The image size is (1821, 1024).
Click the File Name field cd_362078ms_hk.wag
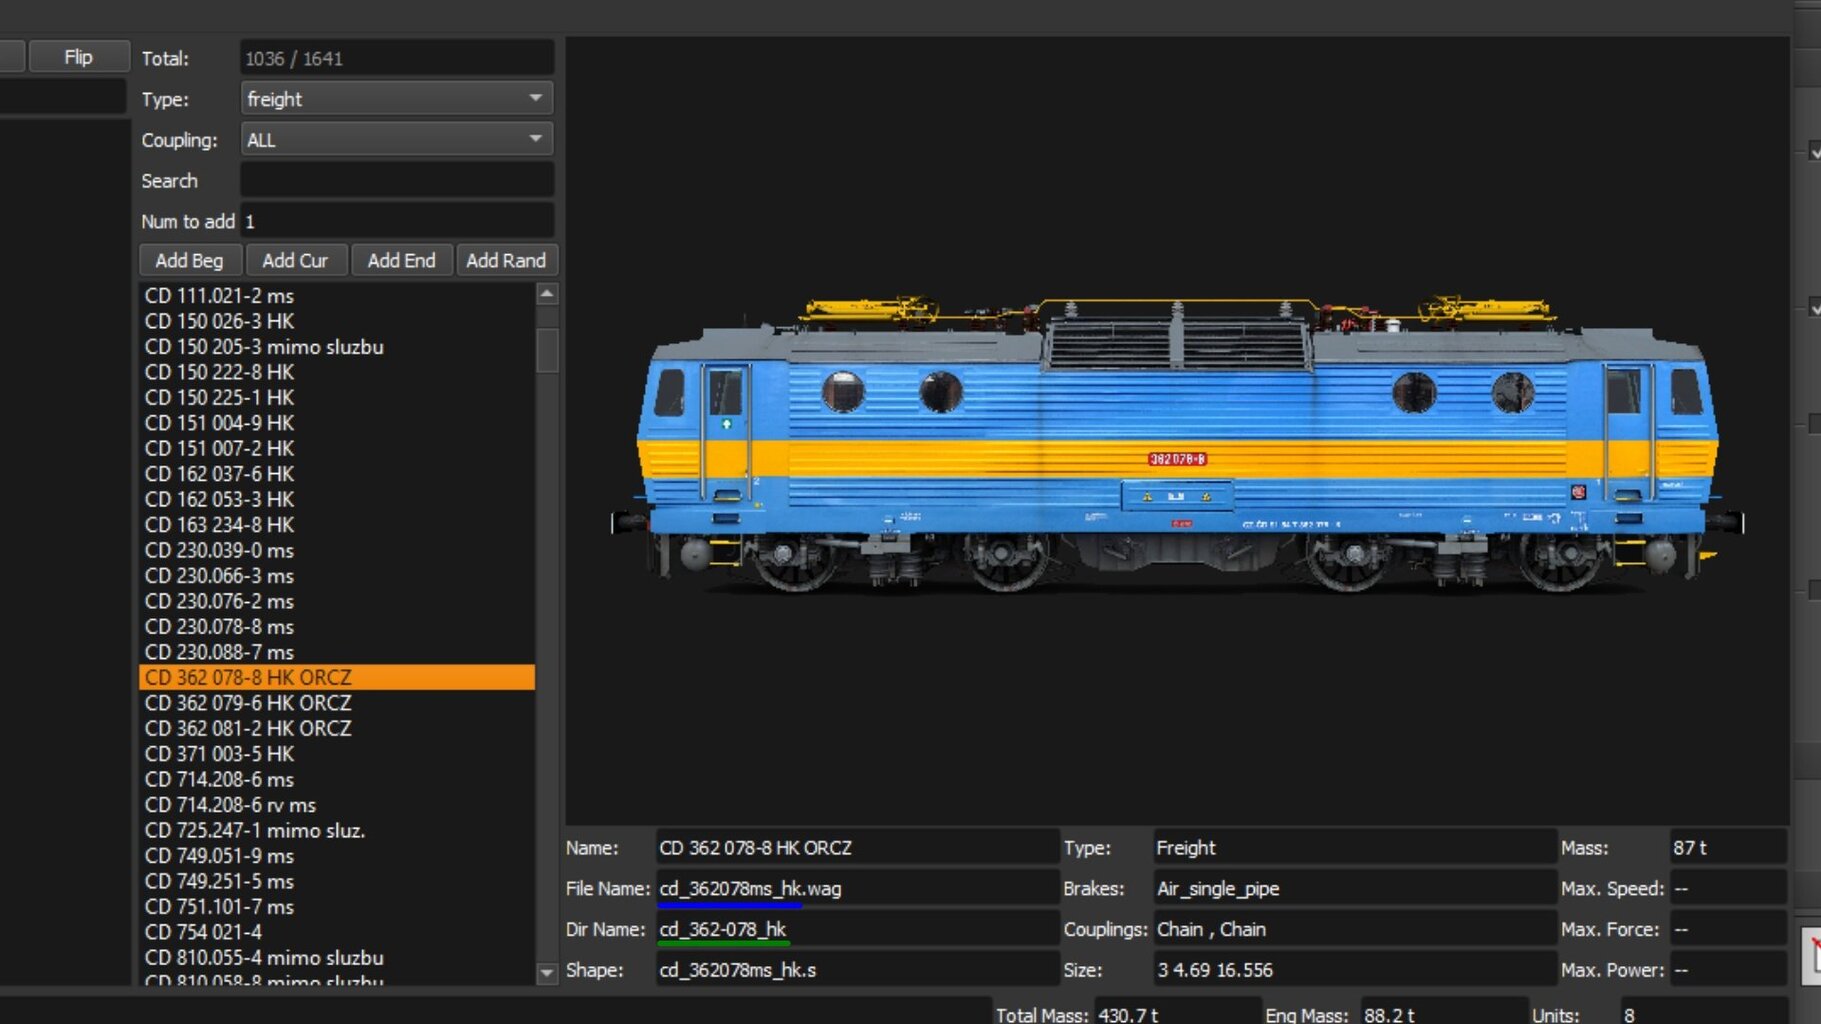856,888
